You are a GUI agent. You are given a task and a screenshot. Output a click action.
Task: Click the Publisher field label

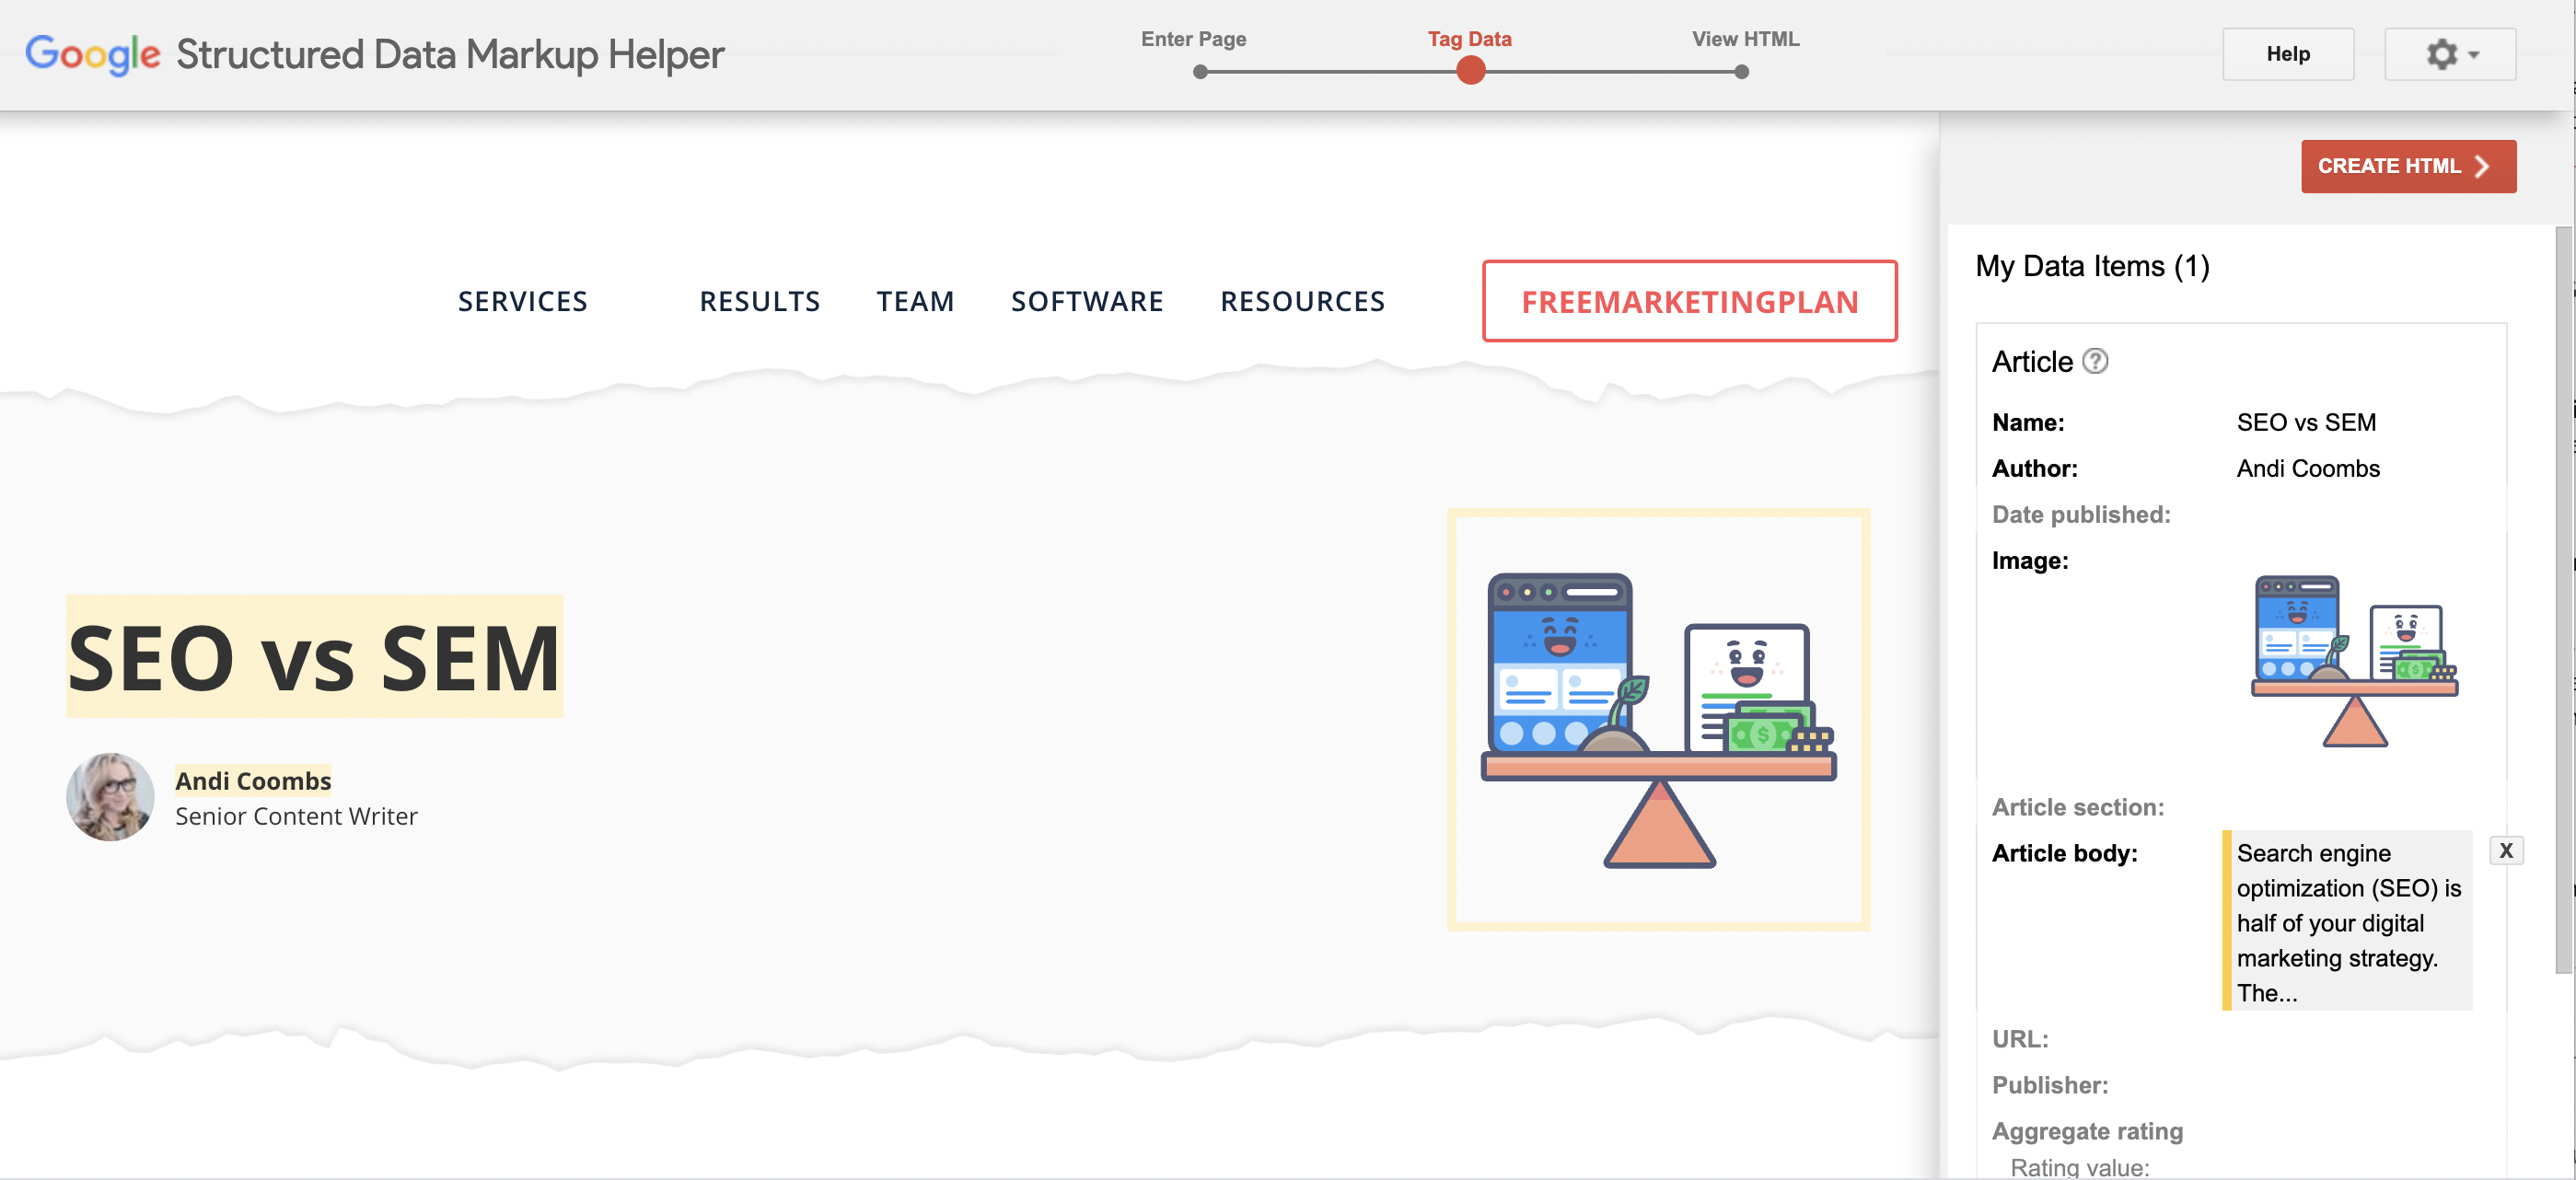point(2050,1085)
